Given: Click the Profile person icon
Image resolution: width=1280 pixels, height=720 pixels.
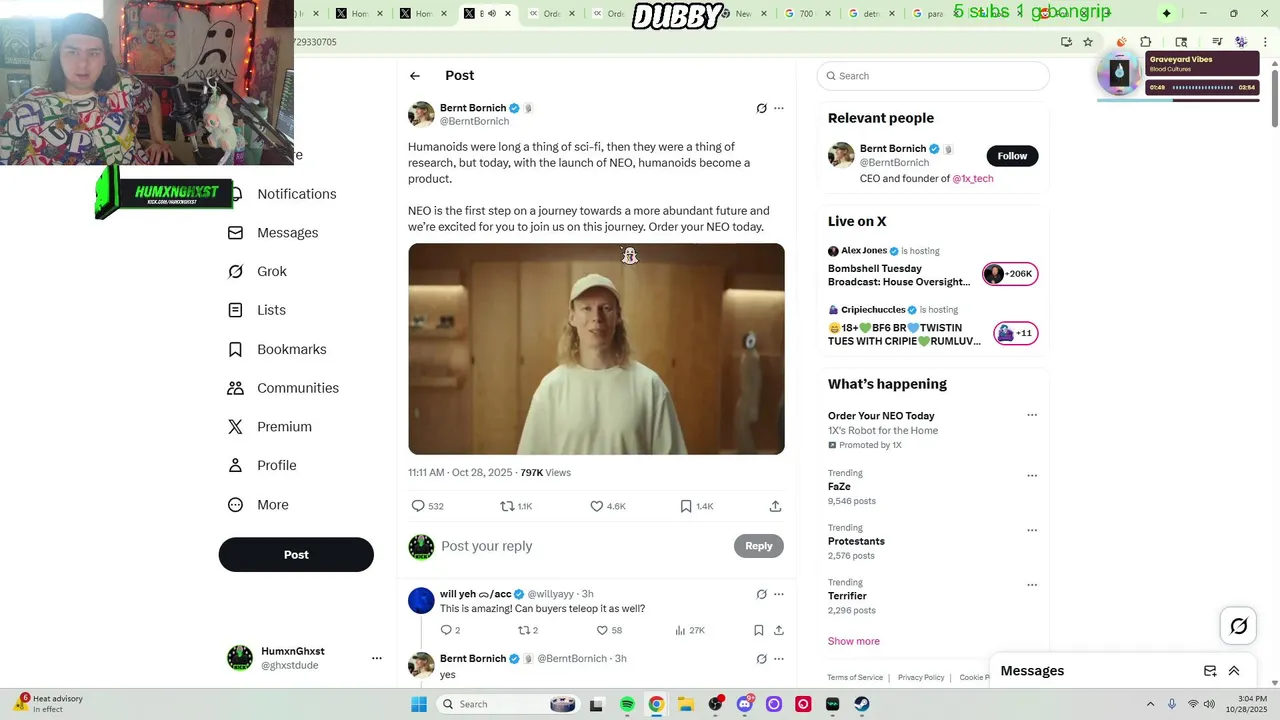Looking at the screenshot, I should tap(235, 465).
